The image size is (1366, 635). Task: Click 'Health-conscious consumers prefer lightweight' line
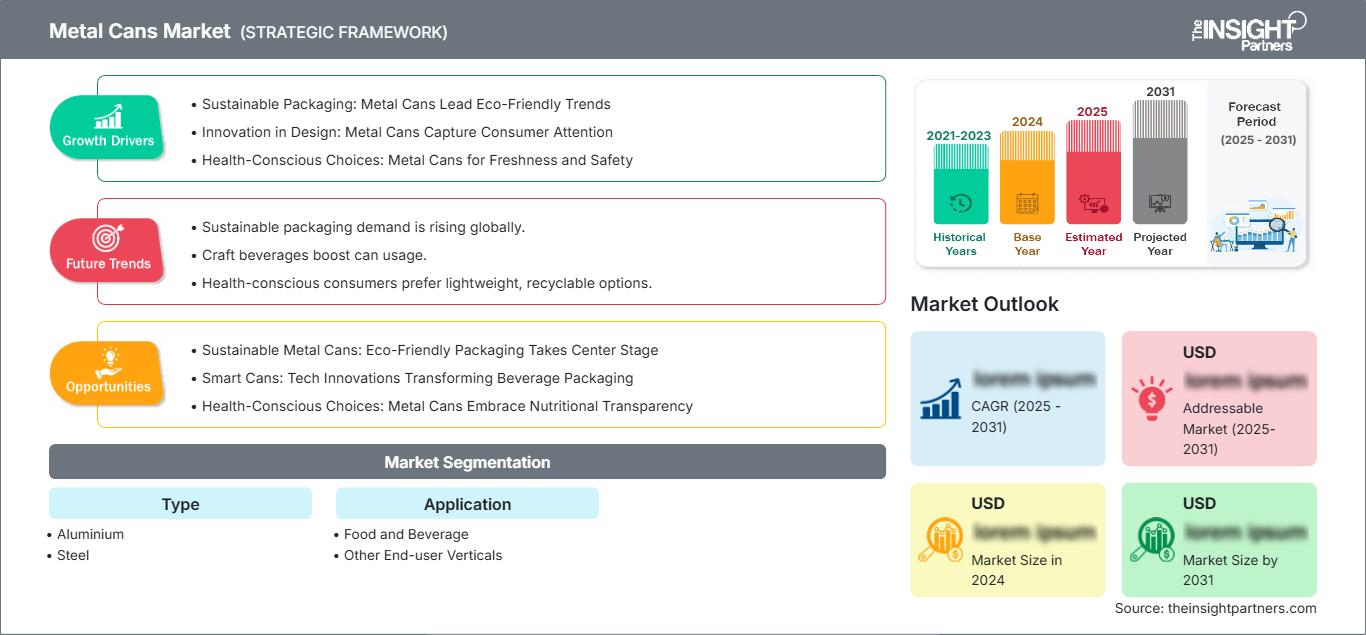coord(427,283)
